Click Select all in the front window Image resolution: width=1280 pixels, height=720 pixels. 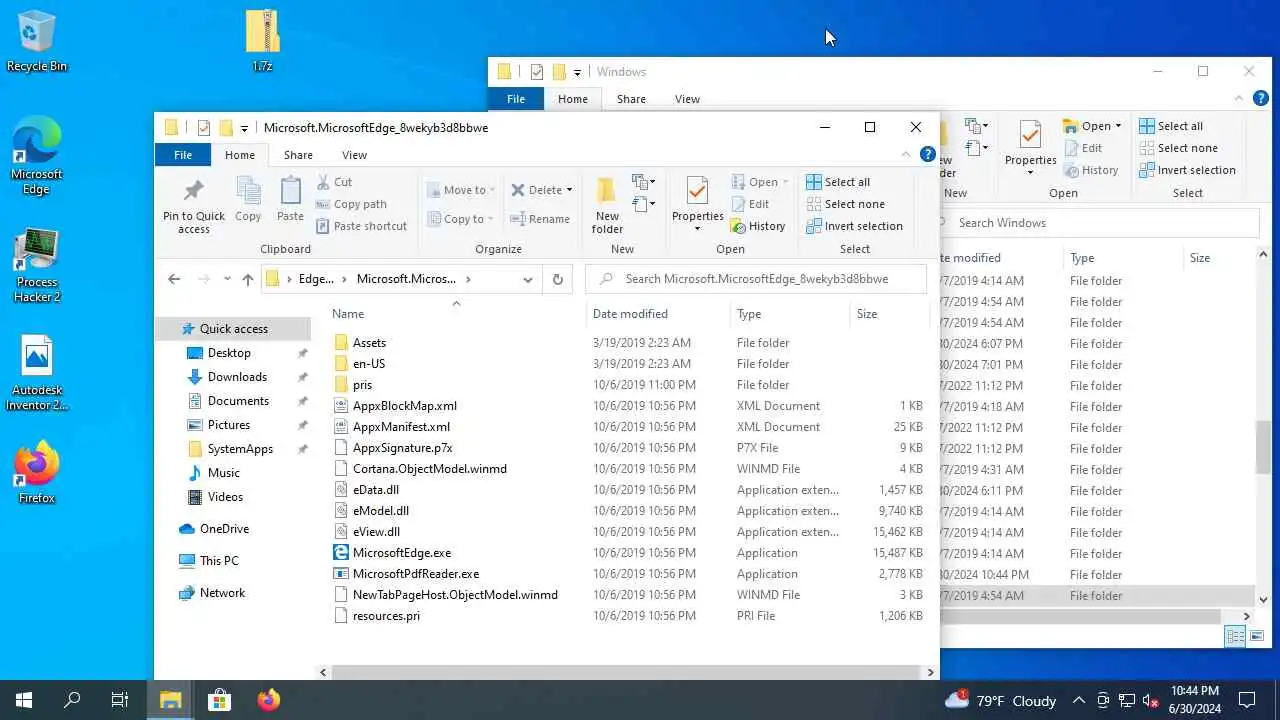pos(838,182)
